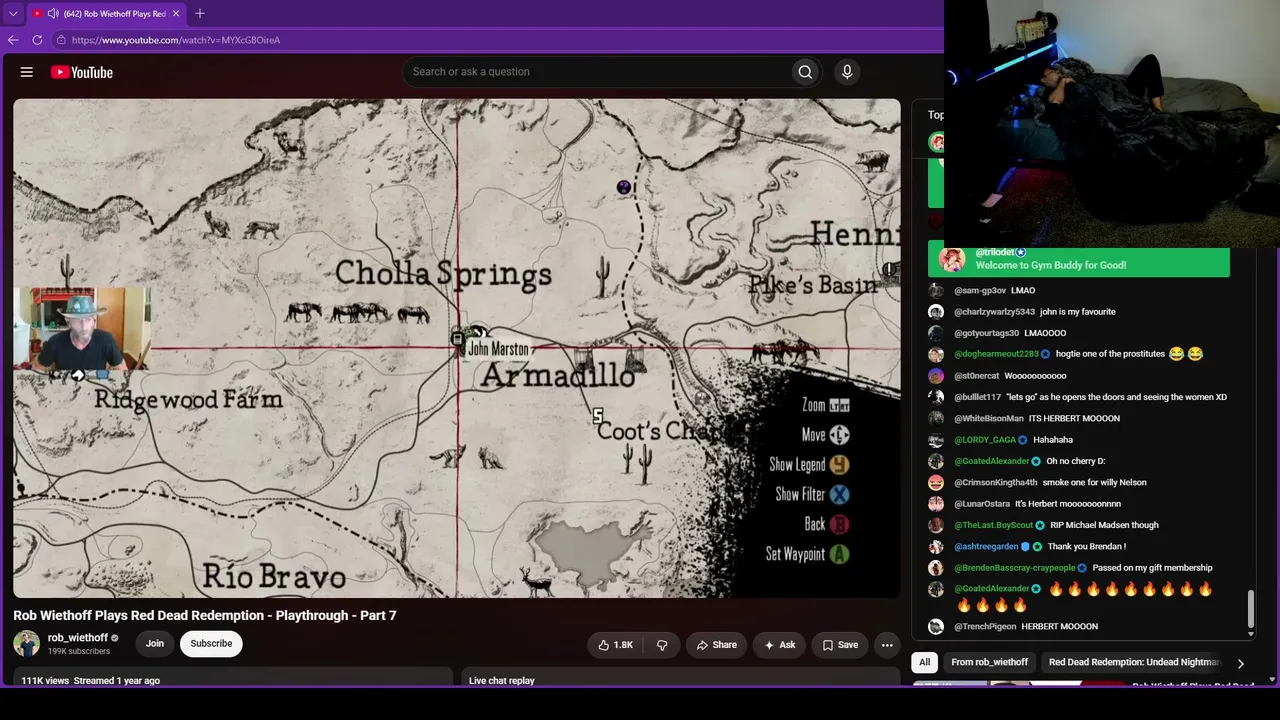Open @TrenchPigeon chat author name
The width and height of the screenshot is (1280, 720).
[x=985, y=626]
